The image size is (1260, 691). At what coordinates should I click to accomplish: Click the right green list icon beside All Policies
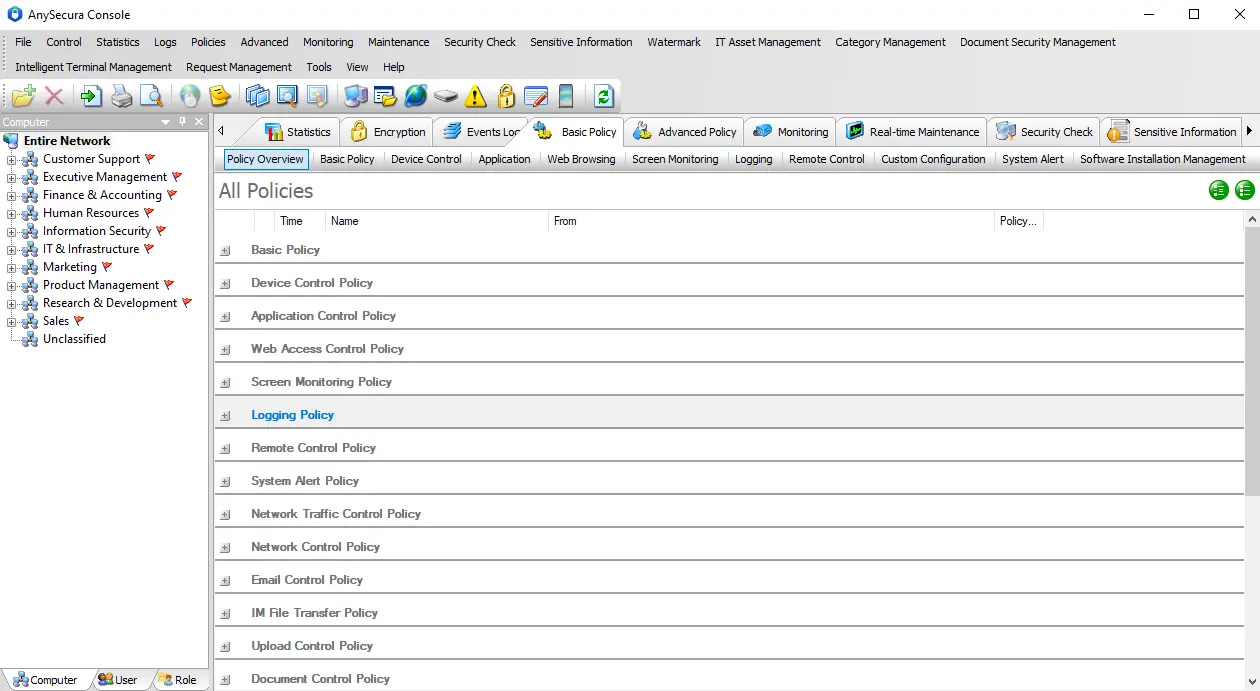1245,190
